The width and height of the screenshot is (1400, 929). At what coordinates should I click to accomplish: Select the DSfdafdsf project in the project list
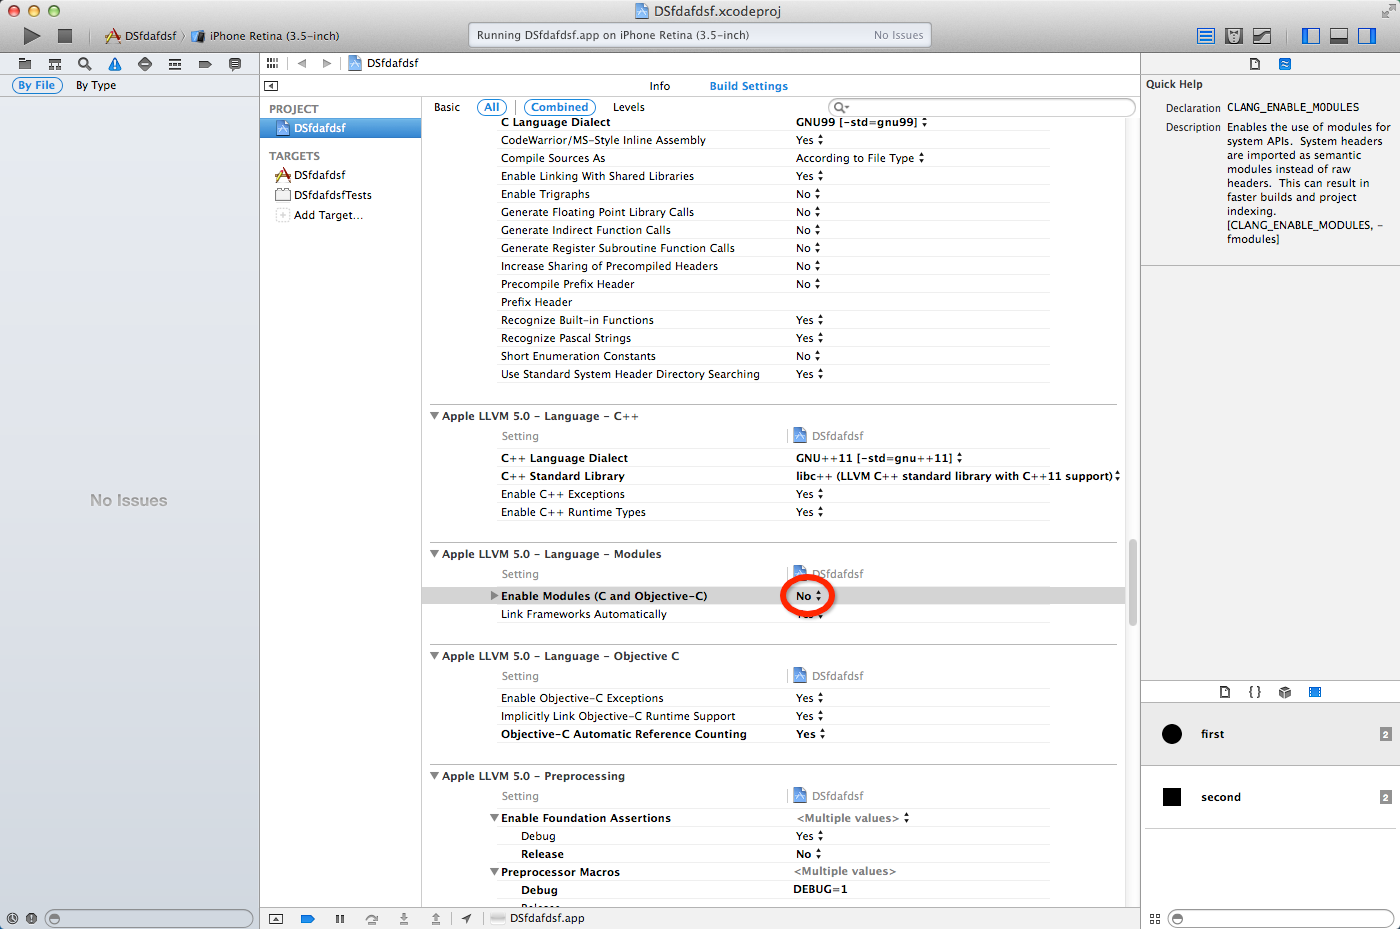pos(340,128)
